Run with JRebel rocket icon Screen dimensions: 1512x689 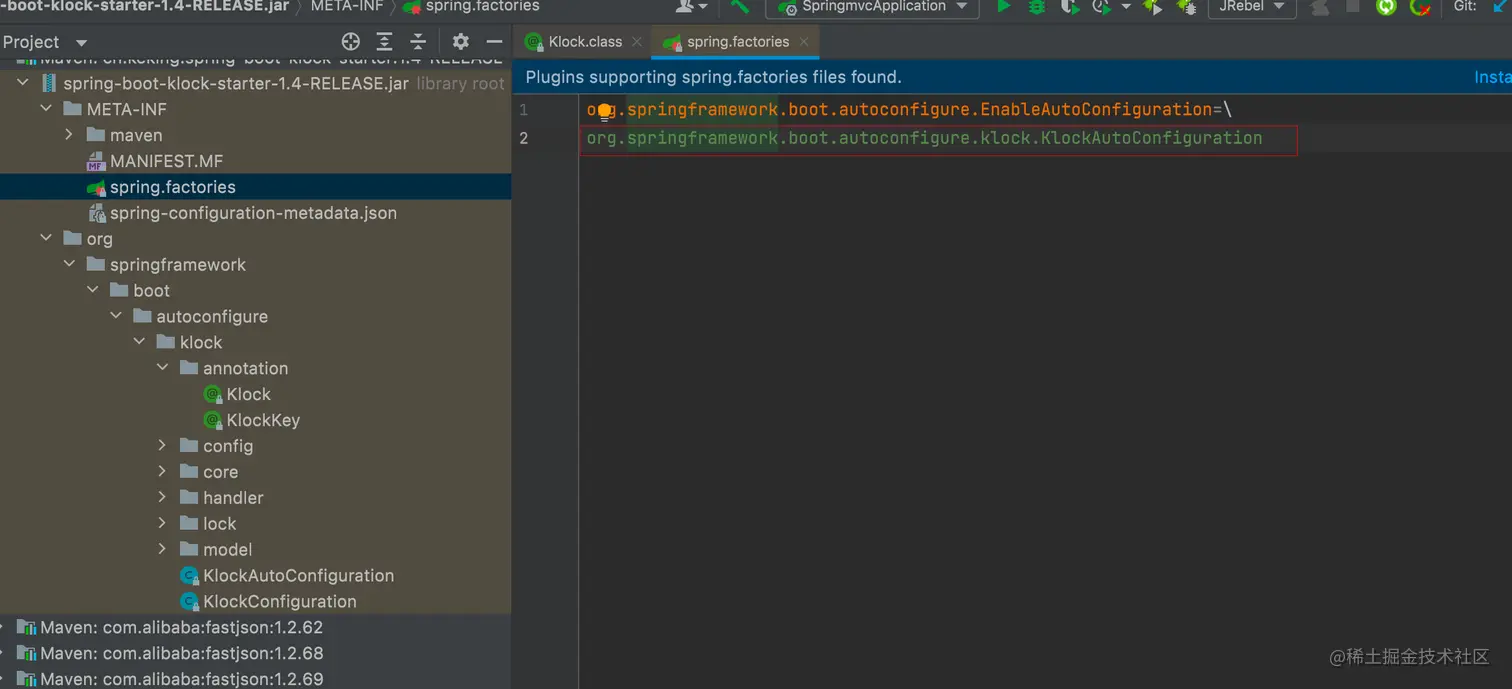coord(1153,7)
